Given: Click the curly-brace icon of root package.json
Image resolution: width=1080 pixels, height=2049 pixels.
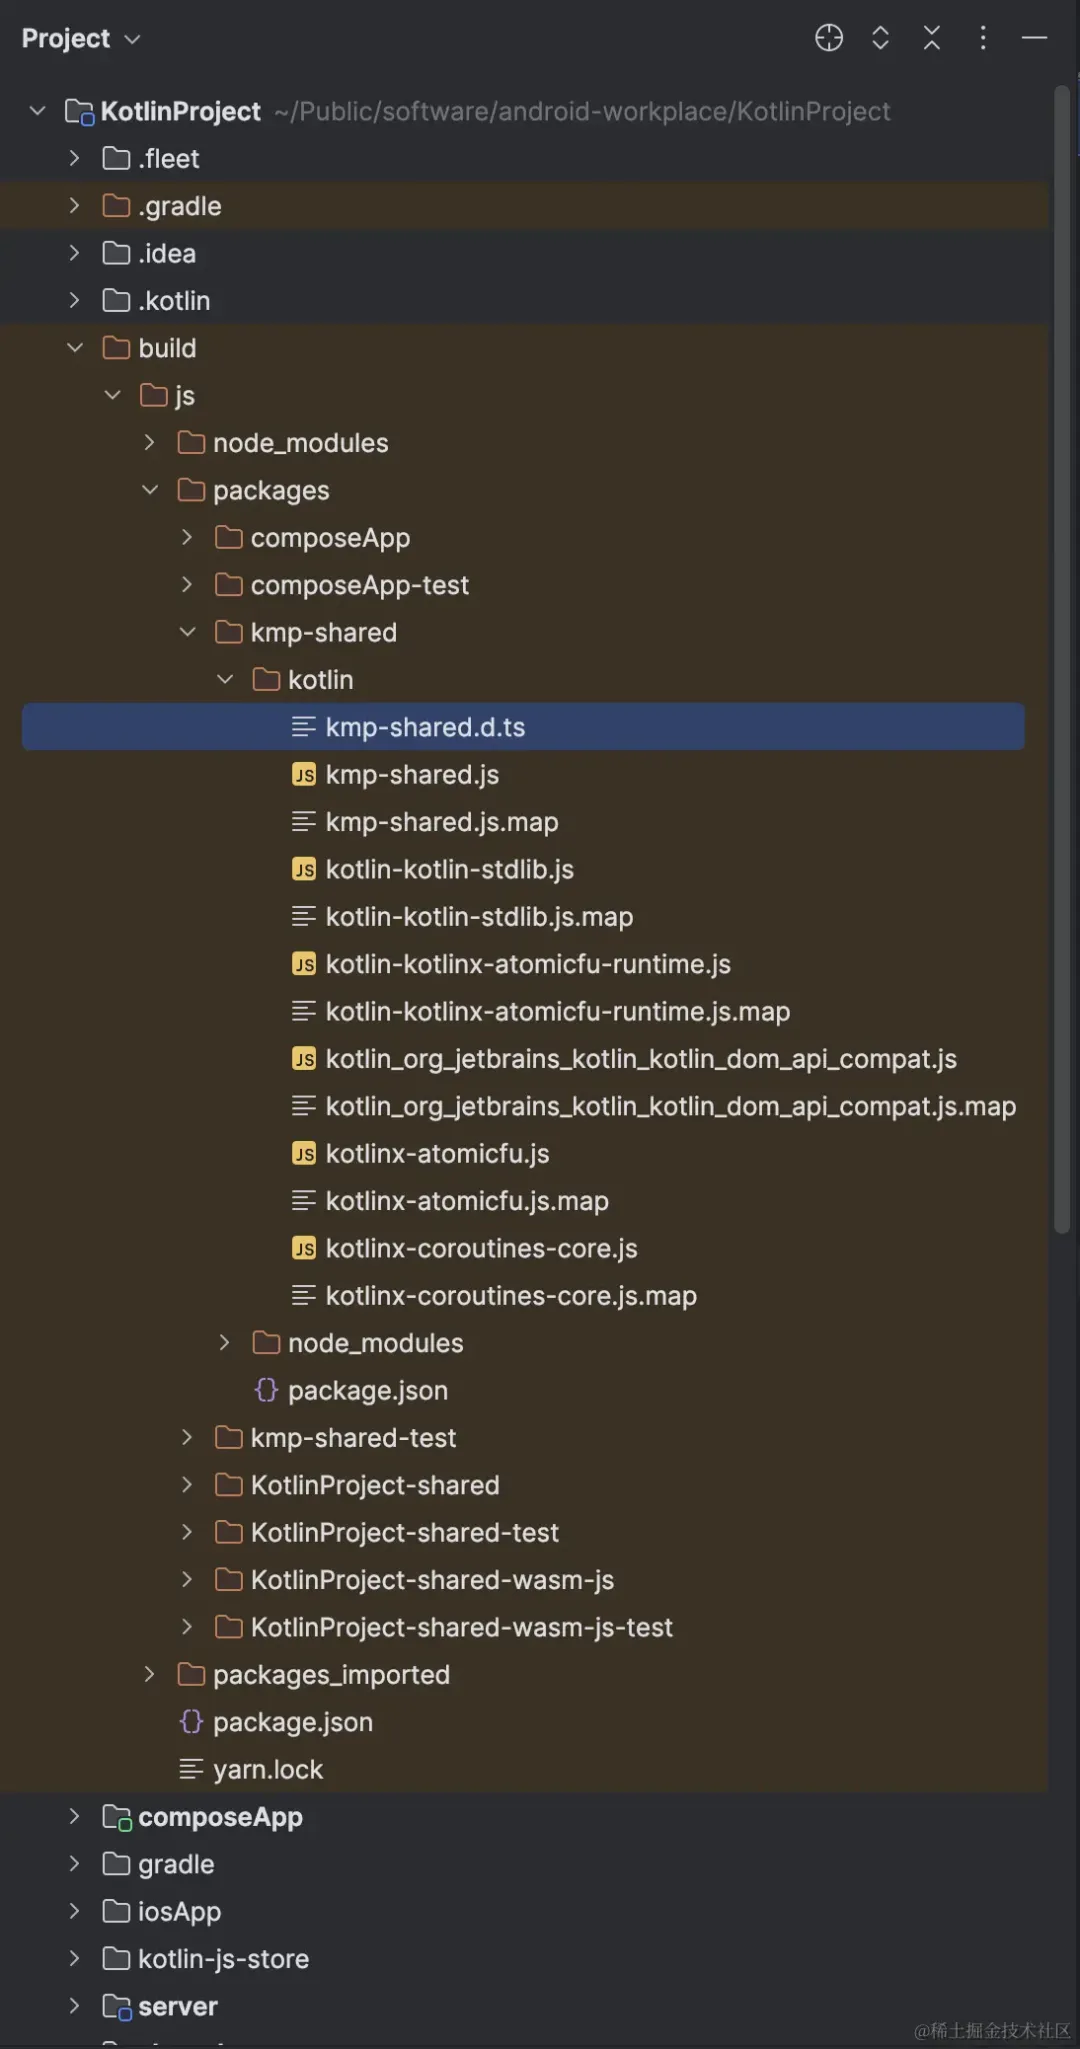Looking at the screenshot, I should 191,1722.
